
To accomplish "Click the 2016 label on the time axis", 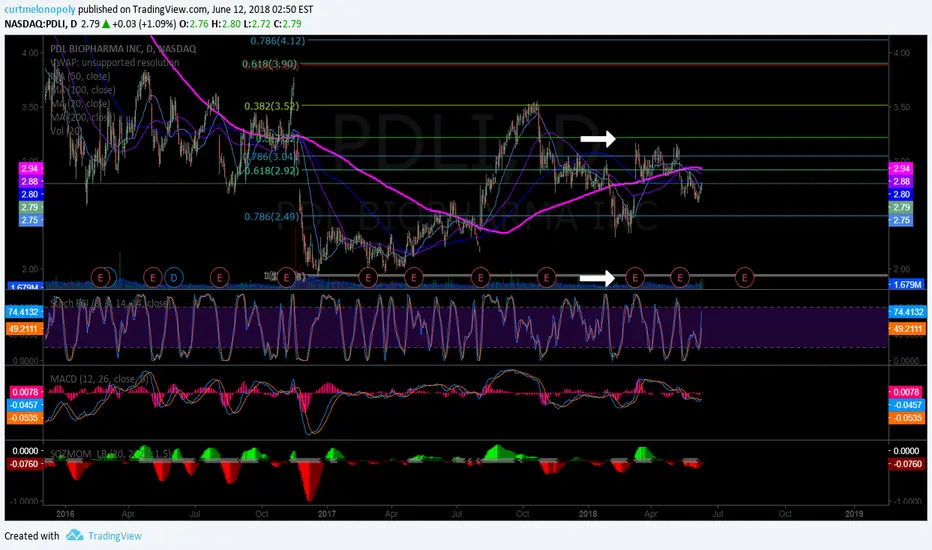I will [x=65, y=514].
